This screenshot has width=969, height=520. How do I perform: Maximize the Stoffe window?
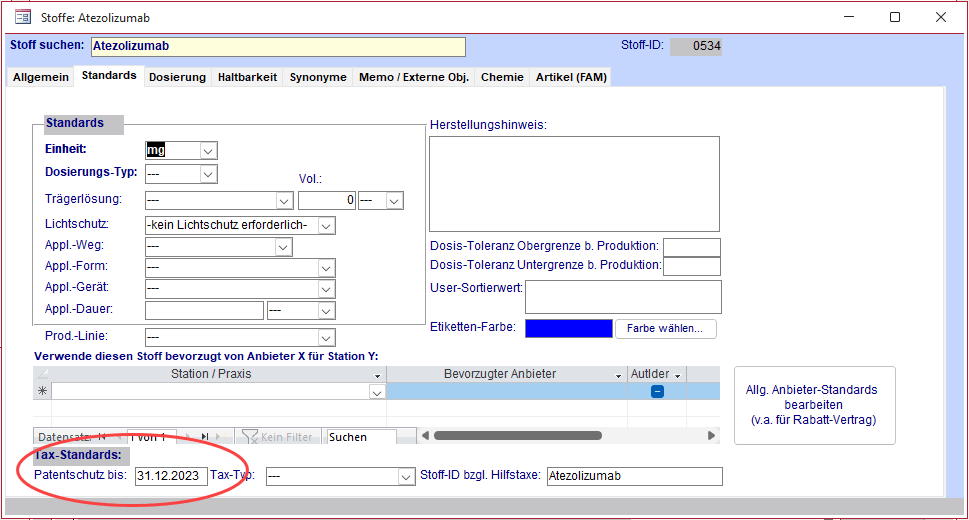click(895, 17)
